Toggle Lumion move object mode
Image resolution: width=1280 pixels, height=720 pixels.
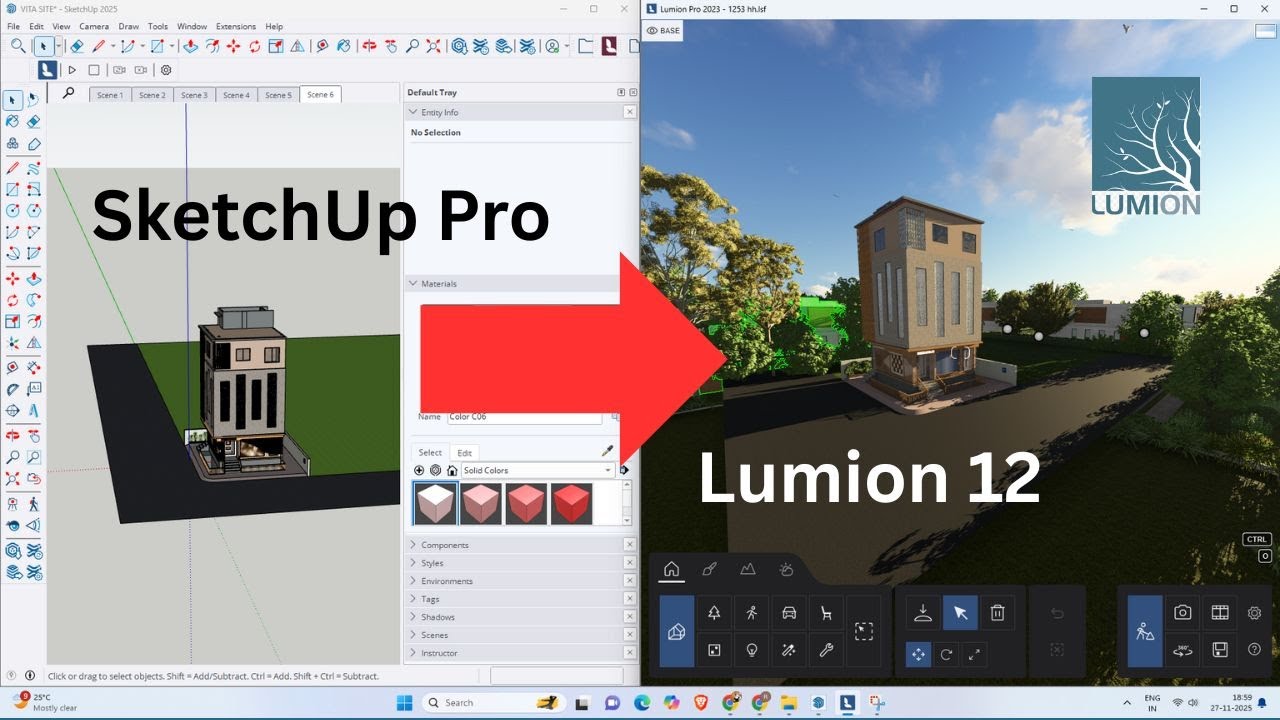click(918, 655)
